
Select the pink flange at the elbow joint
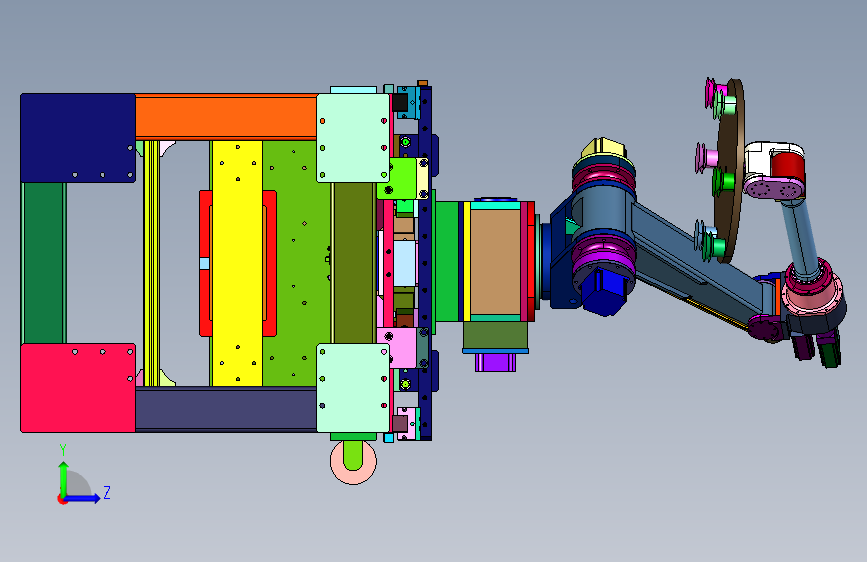(x=813, y=299)
